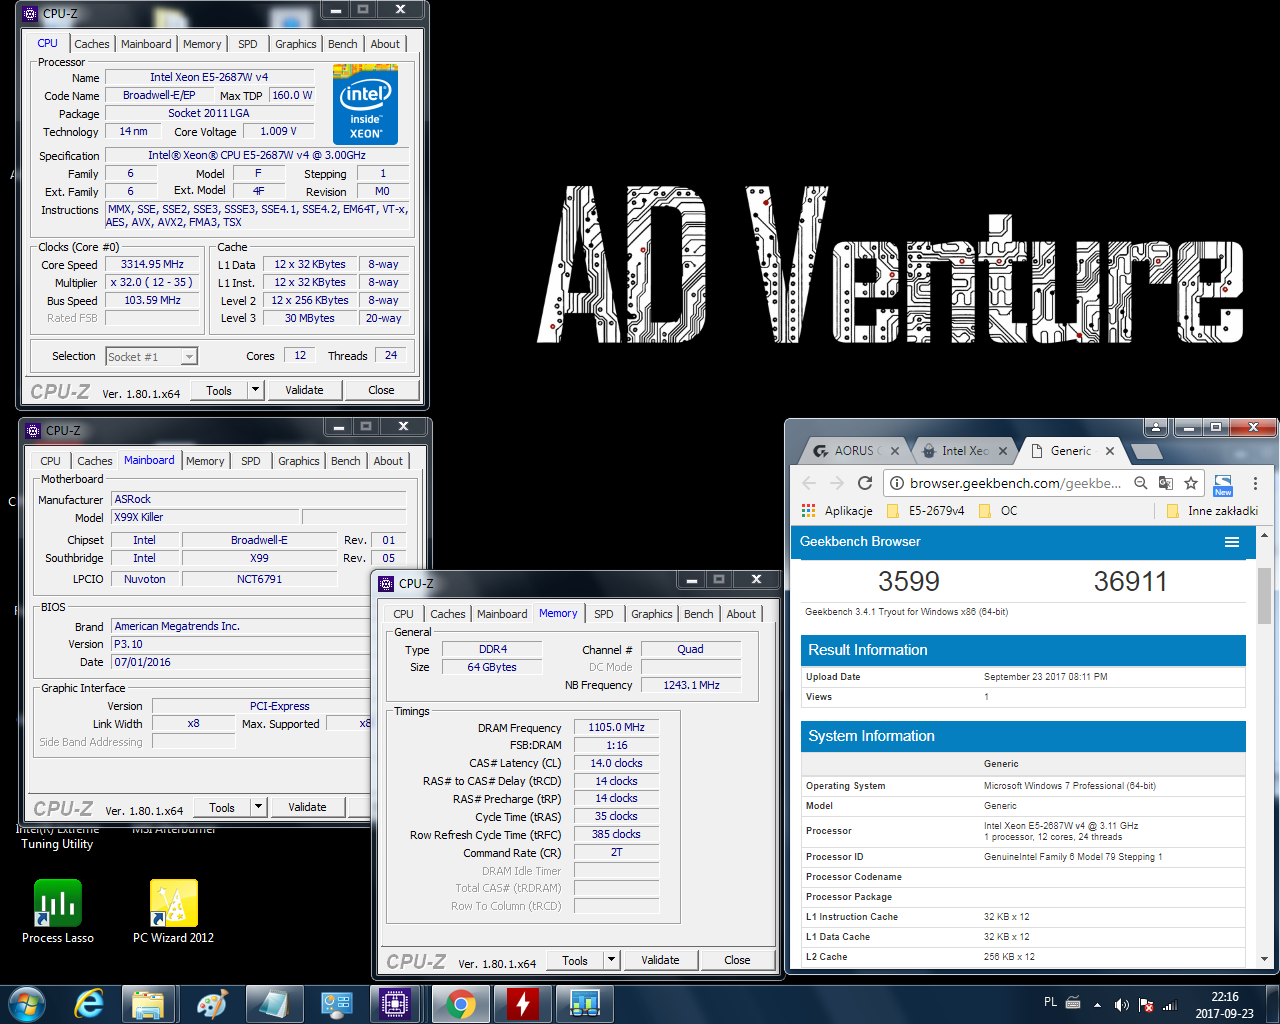Select About tab in CPU-Z Memory window
This screenshot has width=1280, height=1024.
[741, 614]
